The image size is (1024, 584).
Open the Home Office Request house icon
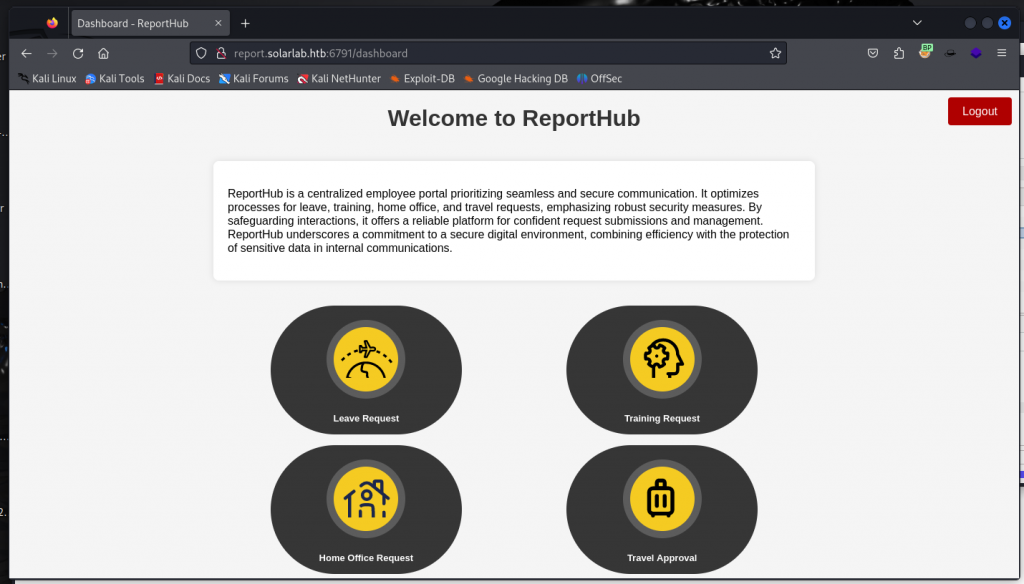coord(366,499)
